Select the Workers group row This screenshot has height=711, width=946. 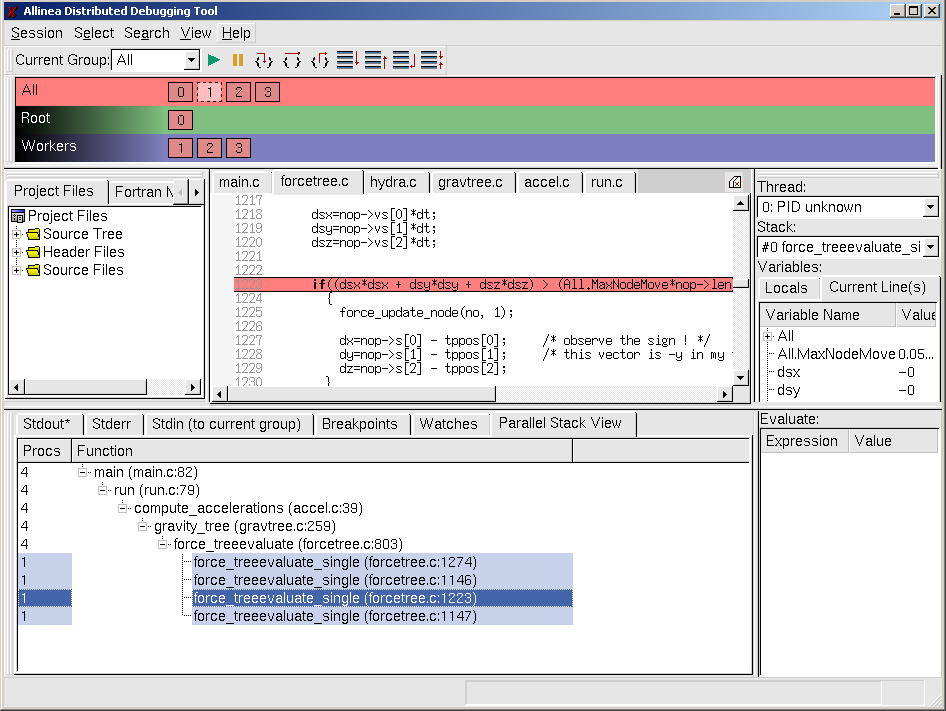(x=49, y=147)
